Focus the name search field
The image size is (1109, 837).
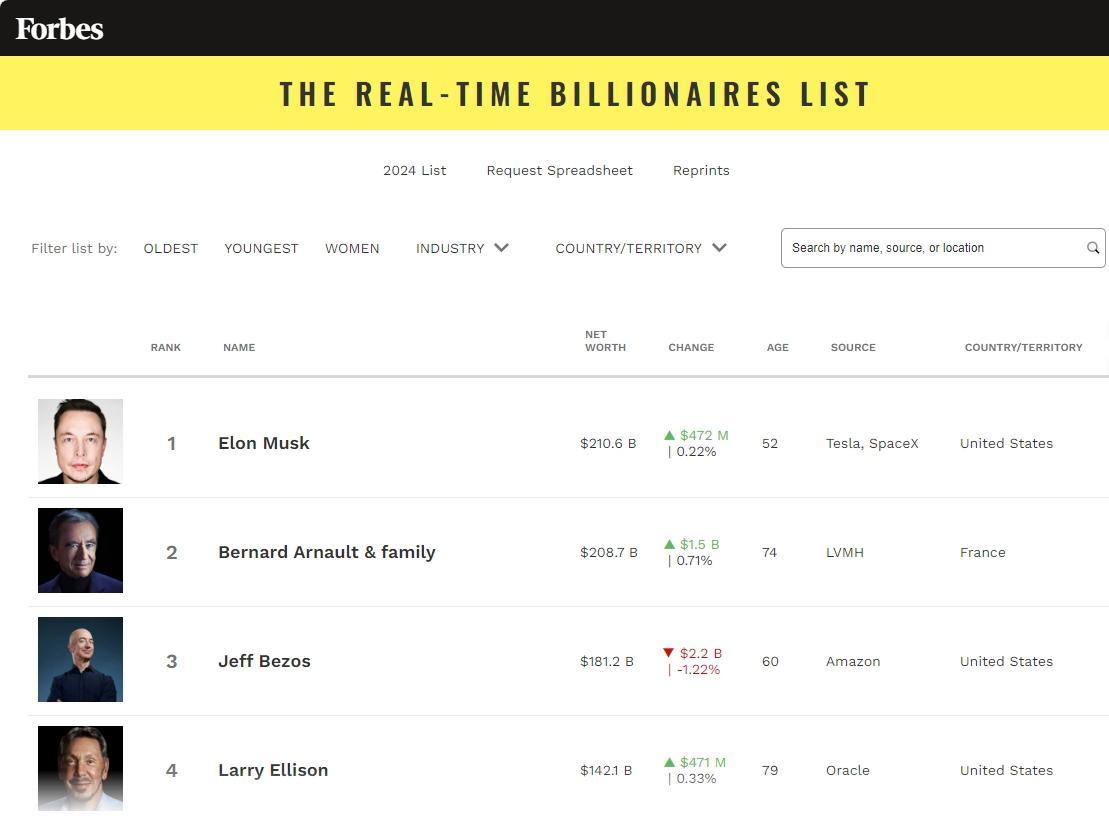tap(930, 248)
